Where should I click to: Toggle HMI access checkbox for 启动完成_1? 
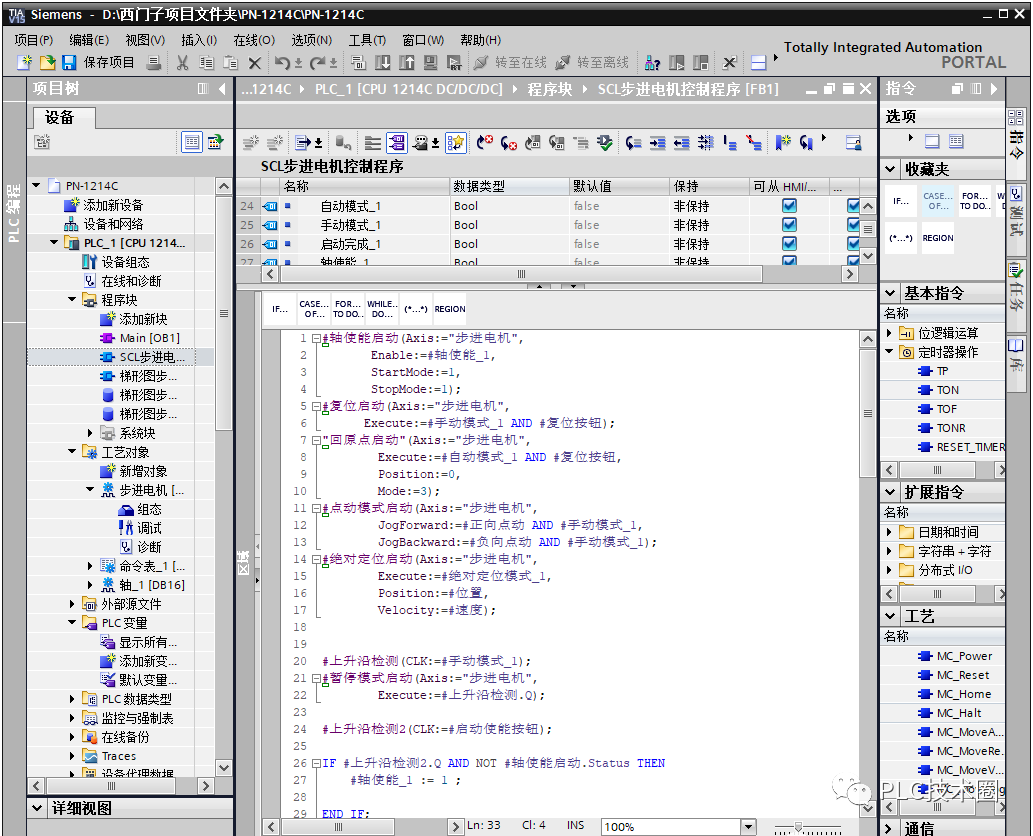point(789,244)
